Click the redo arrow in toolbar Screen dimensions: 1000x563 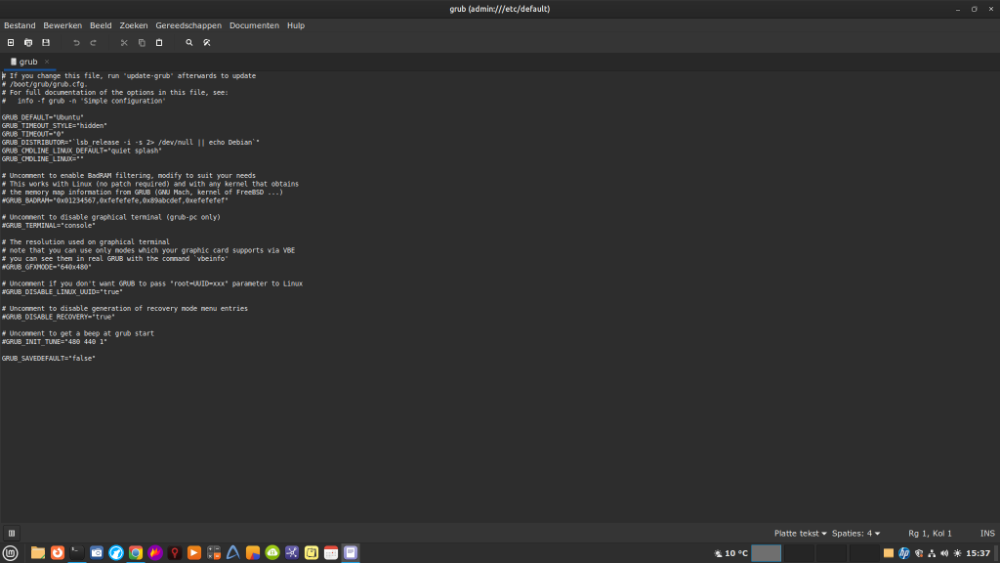pyautogui.click(x=93, y=43)
